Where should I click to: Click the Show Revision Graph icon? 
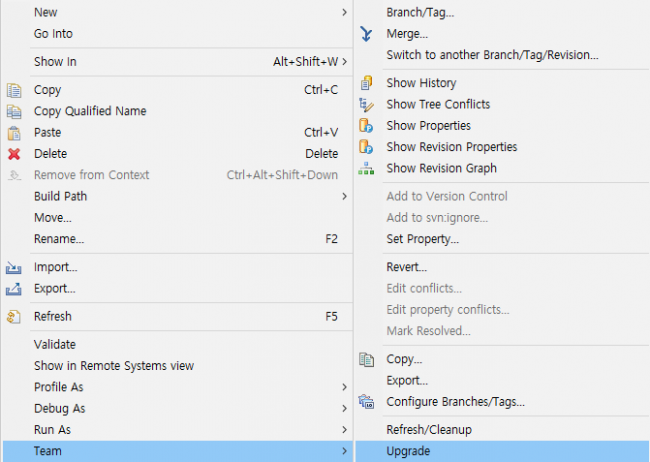(366, 168)
